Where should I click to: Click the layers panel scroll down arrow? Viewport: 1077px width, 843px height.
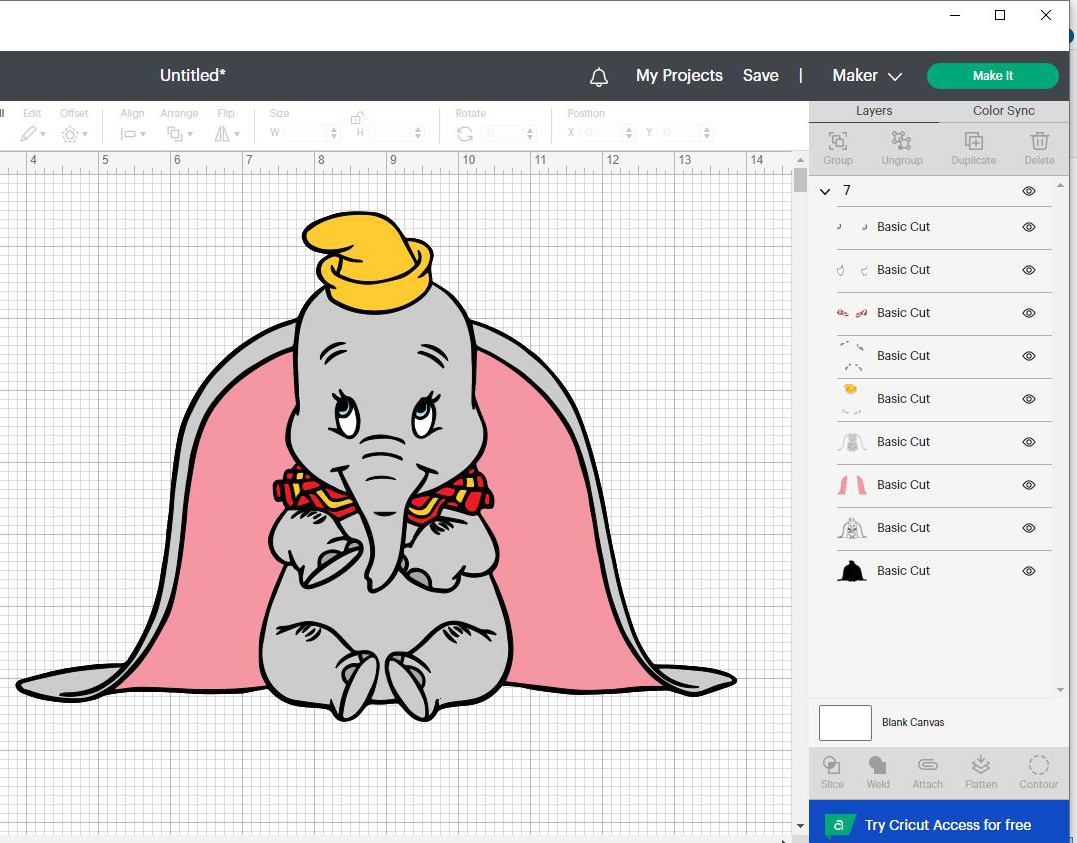(1060, 690)
